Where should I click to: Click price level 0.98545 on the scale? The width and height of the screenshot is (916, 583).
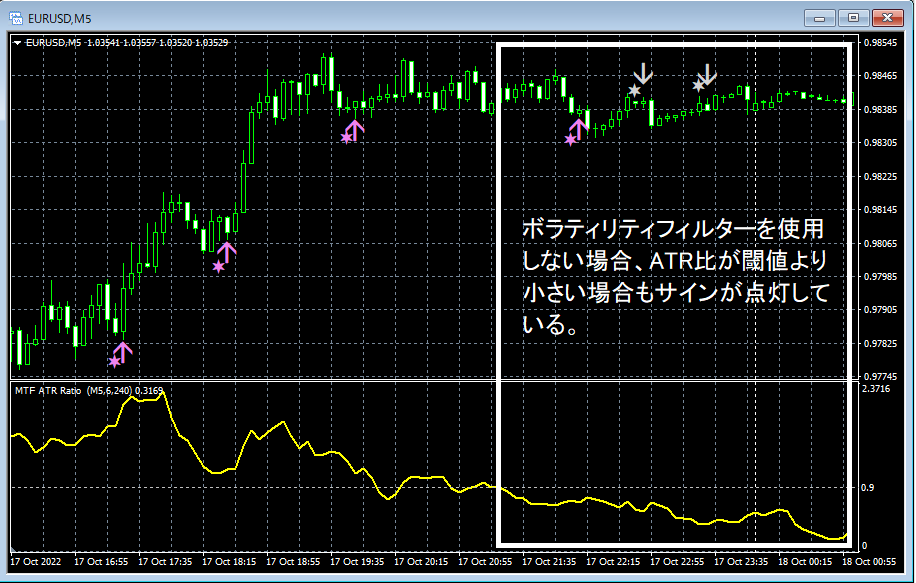[880, 43]
